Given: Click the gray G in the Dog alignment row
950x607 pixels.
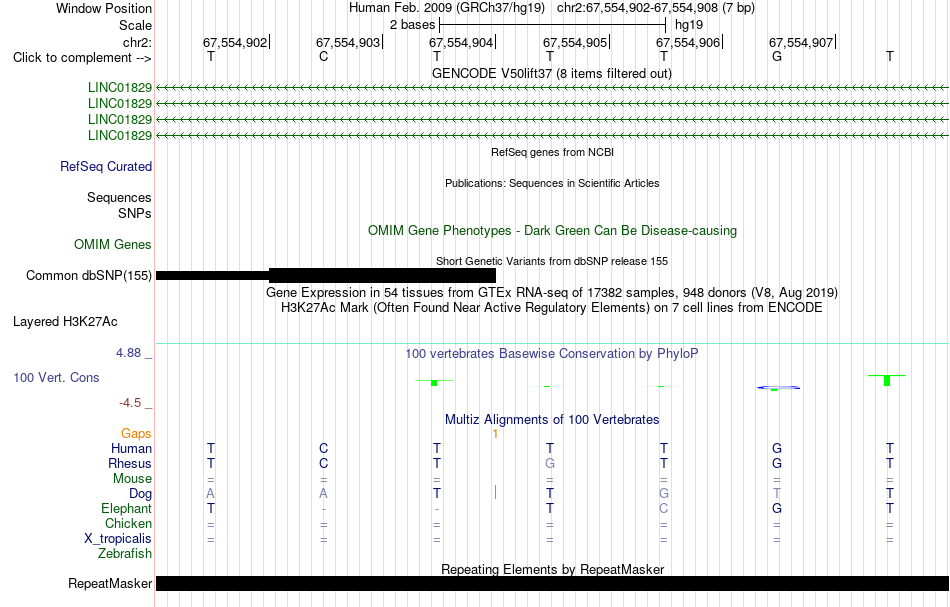Looking at the screenshot, I should pos(663,493).
